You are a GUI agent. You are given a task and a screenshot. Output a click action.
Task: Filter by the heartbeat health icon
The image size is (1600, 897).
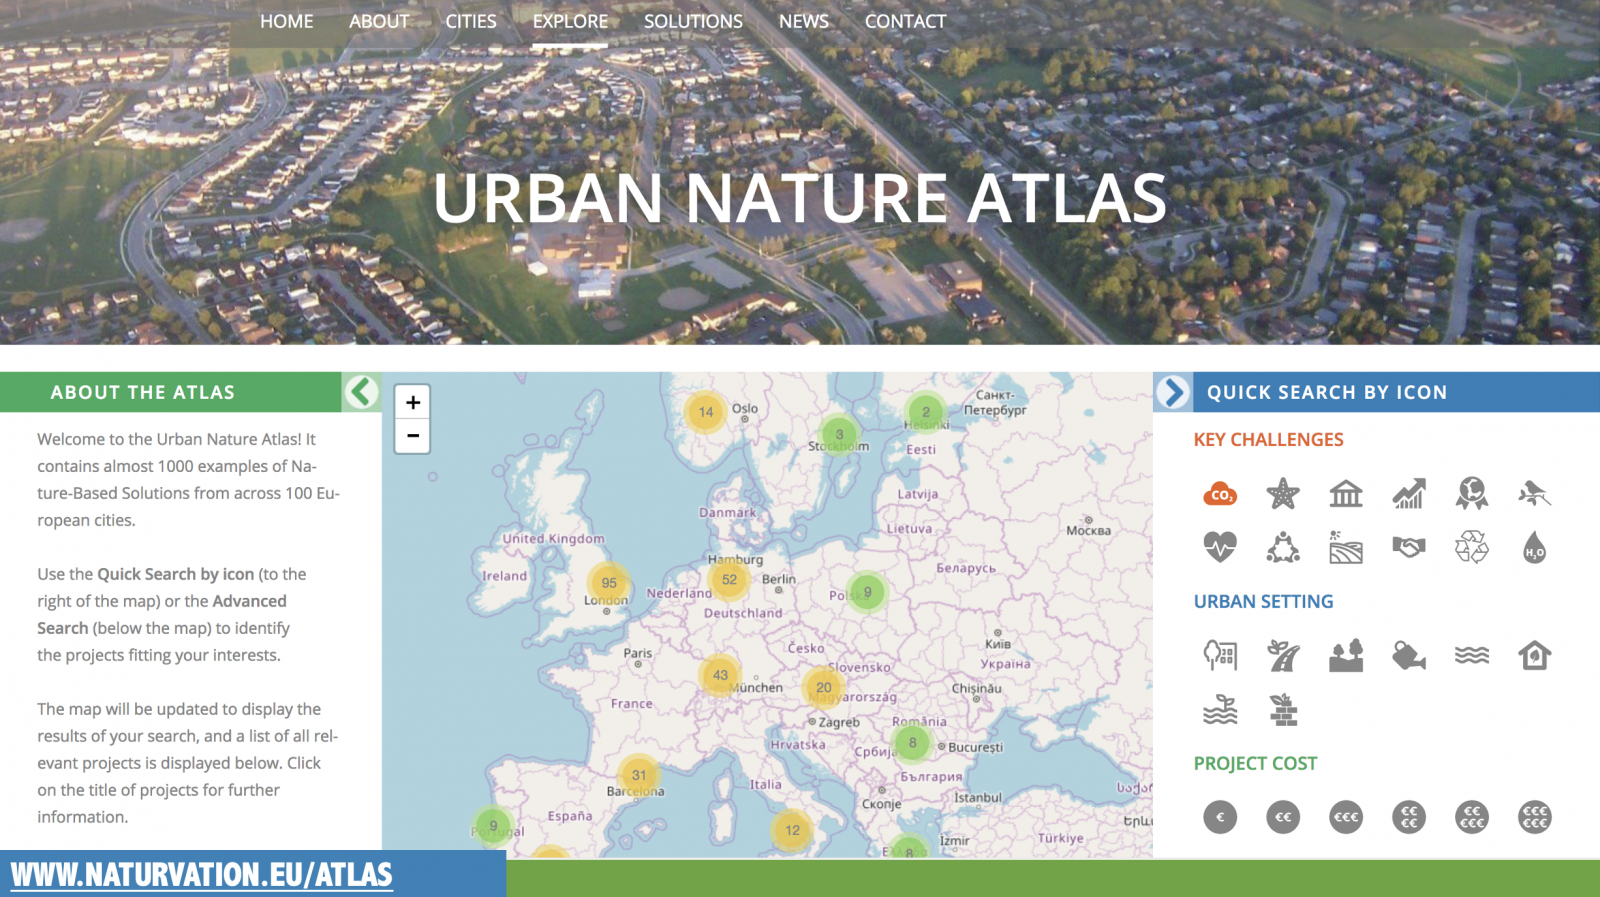point(1220,547)
